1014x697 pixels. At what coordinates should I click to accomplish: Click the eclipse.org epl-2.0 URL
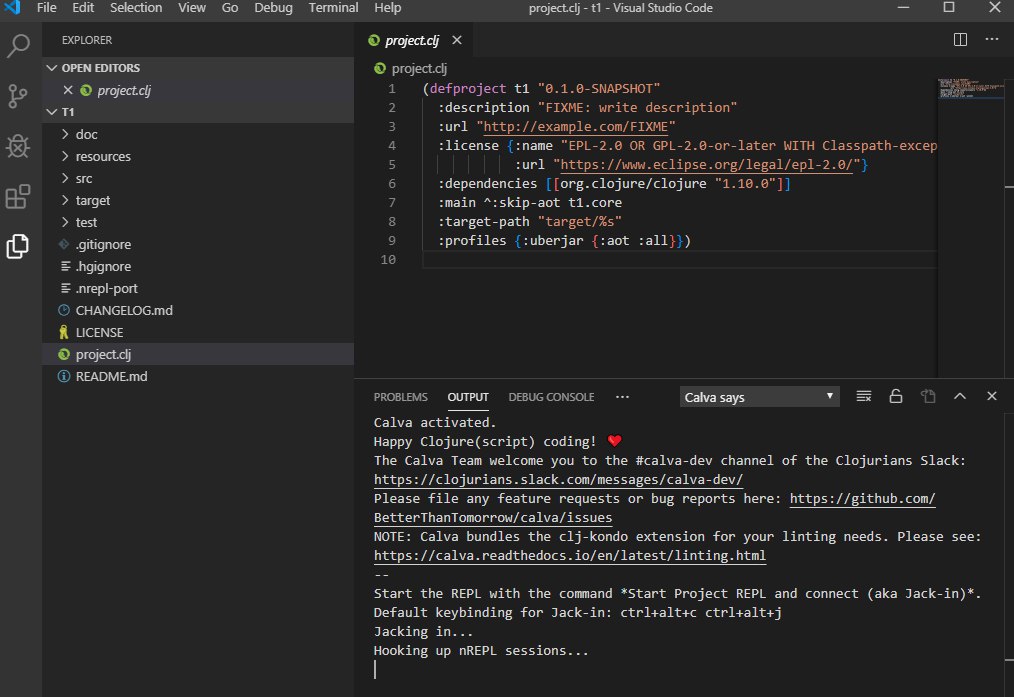[x=706, y=165]
